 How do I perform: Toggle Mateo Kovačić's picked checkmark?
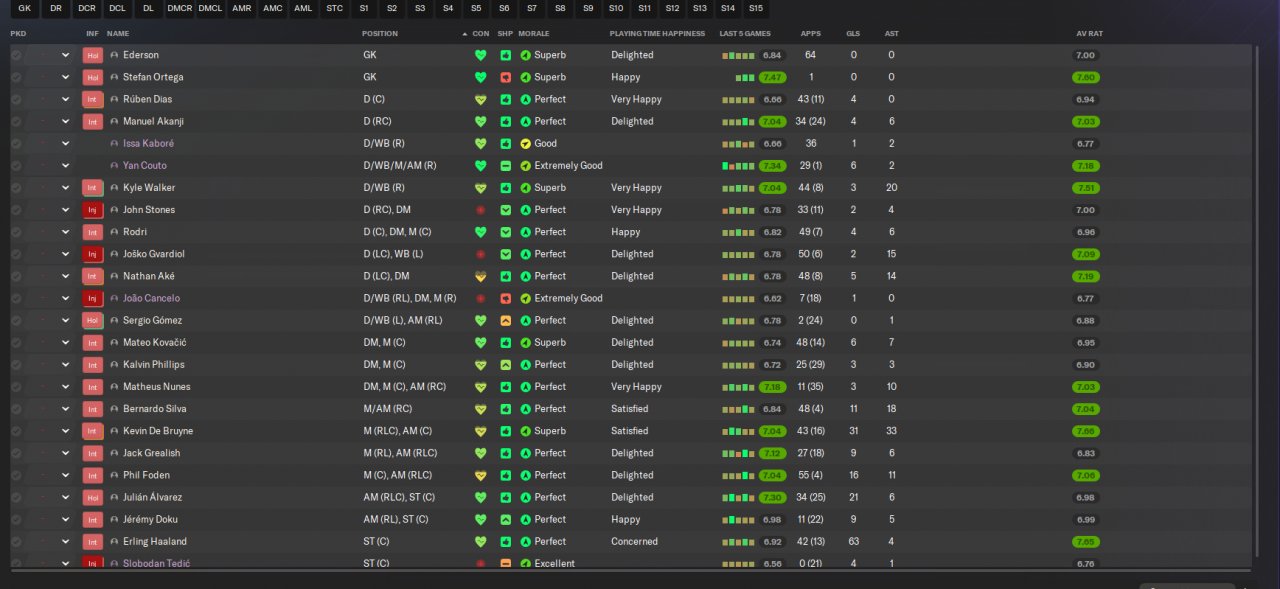tap(16, 343)
